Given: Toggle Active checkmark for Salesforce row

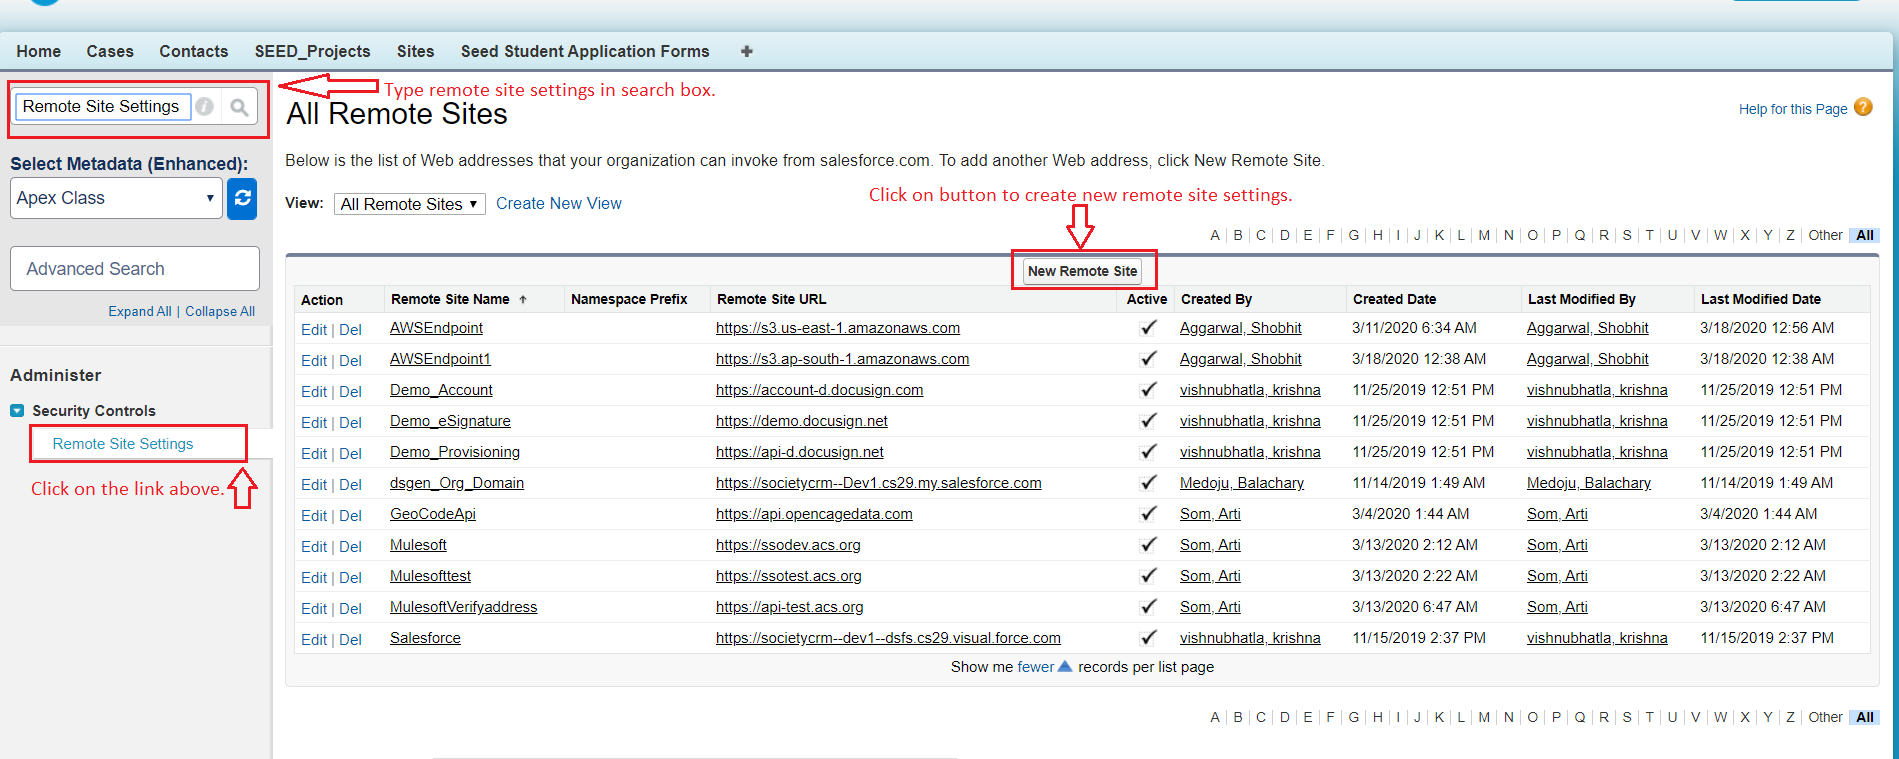Looking at the screenshot, I should point(1148,637).
